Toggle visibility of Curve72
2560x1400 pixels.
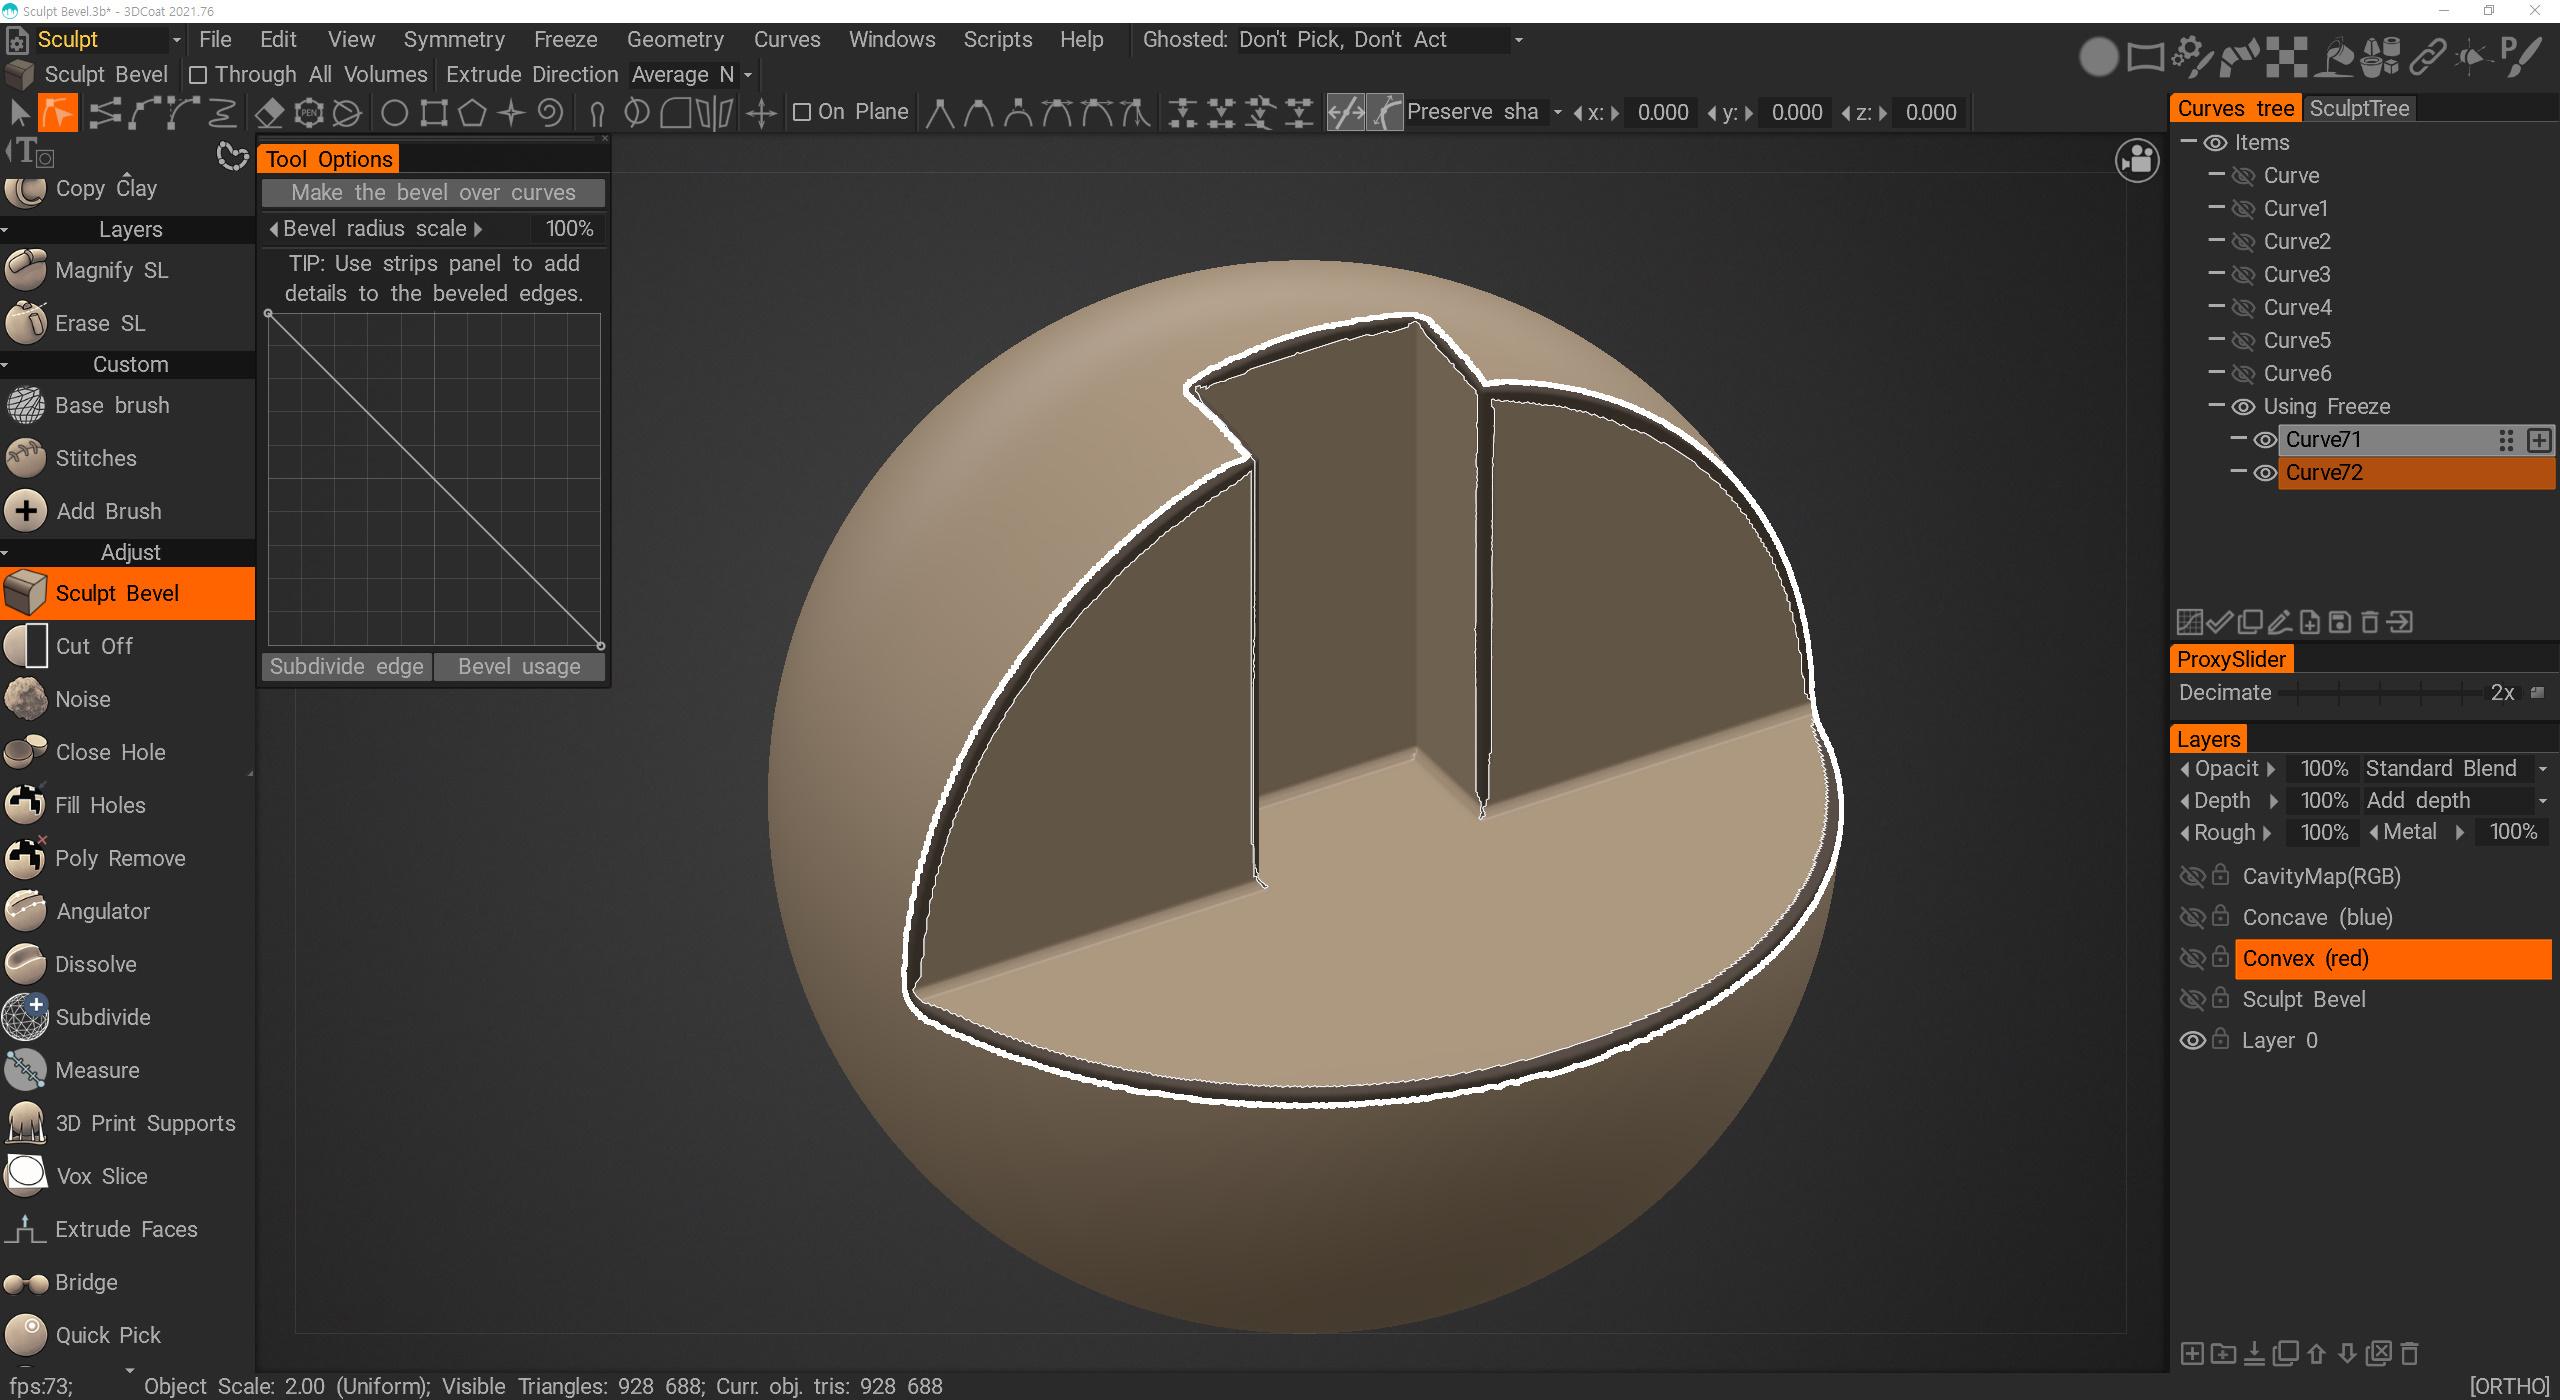(x=2264, y=473)
